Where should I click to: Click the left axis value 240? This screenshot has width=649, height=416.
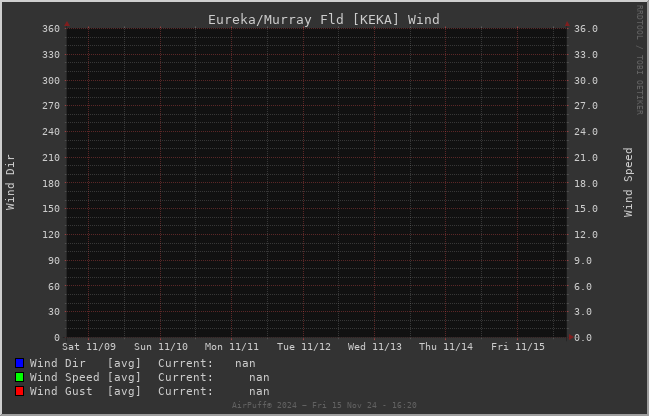(51, 132)
